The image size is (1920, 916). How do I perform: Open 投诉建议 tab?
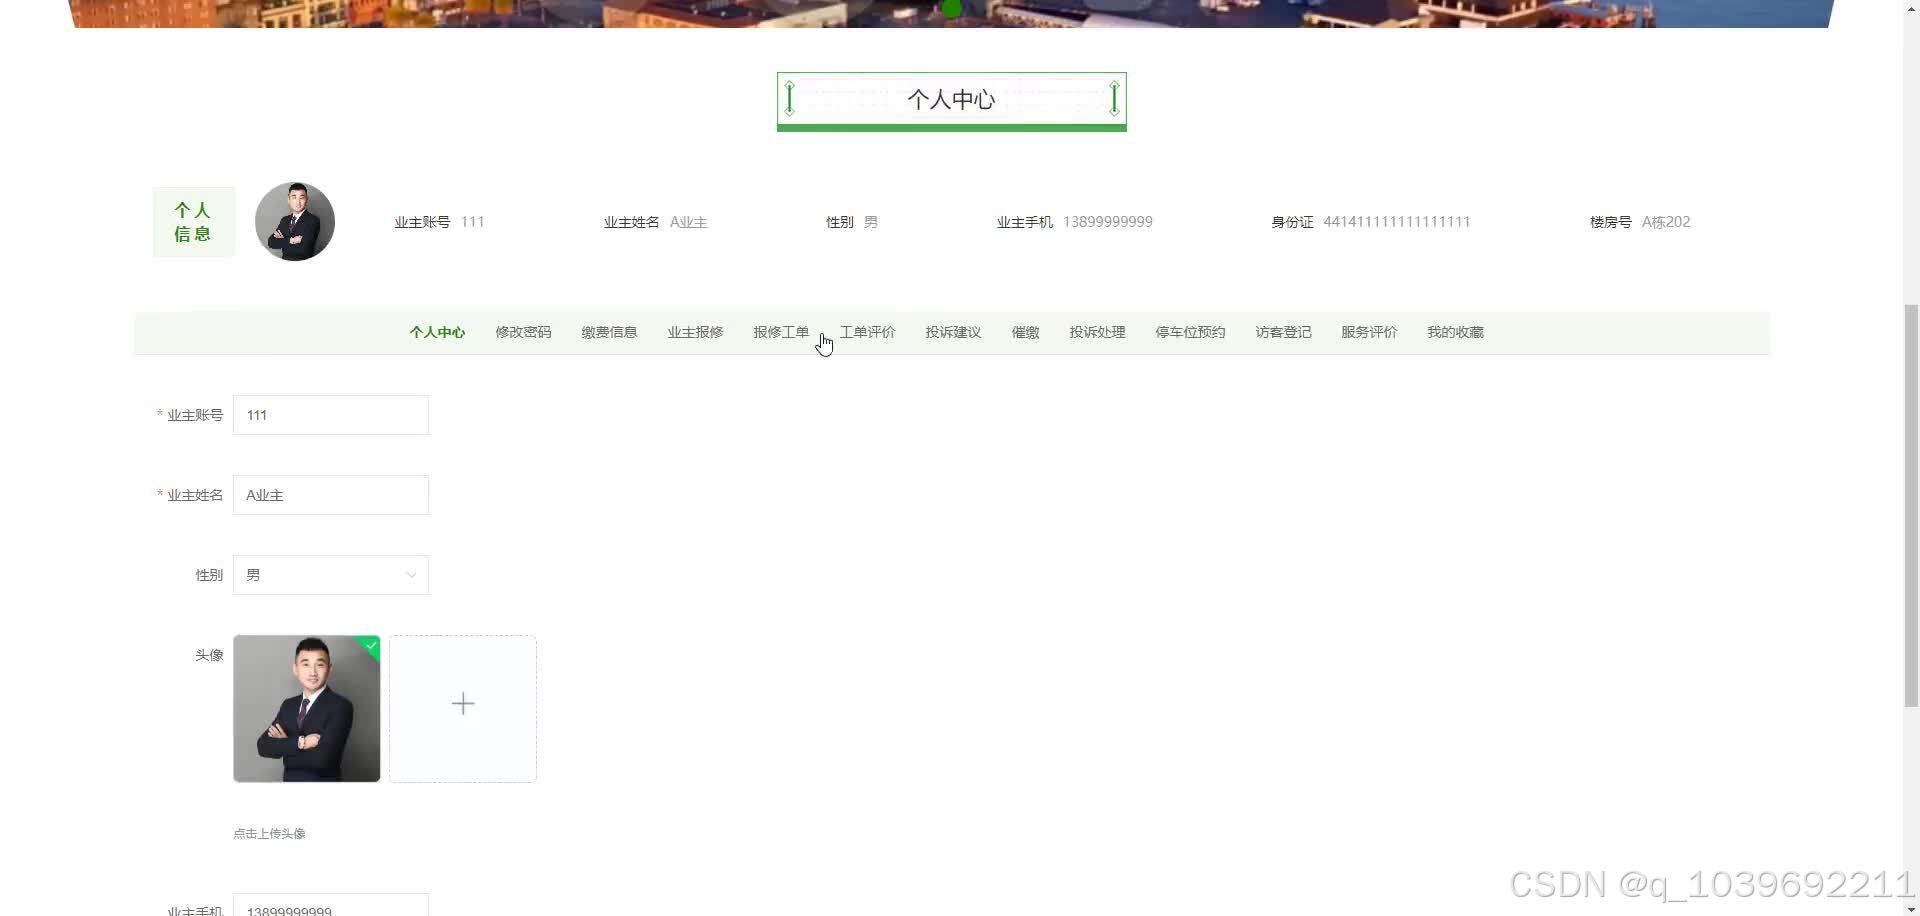tap(953, 332)
